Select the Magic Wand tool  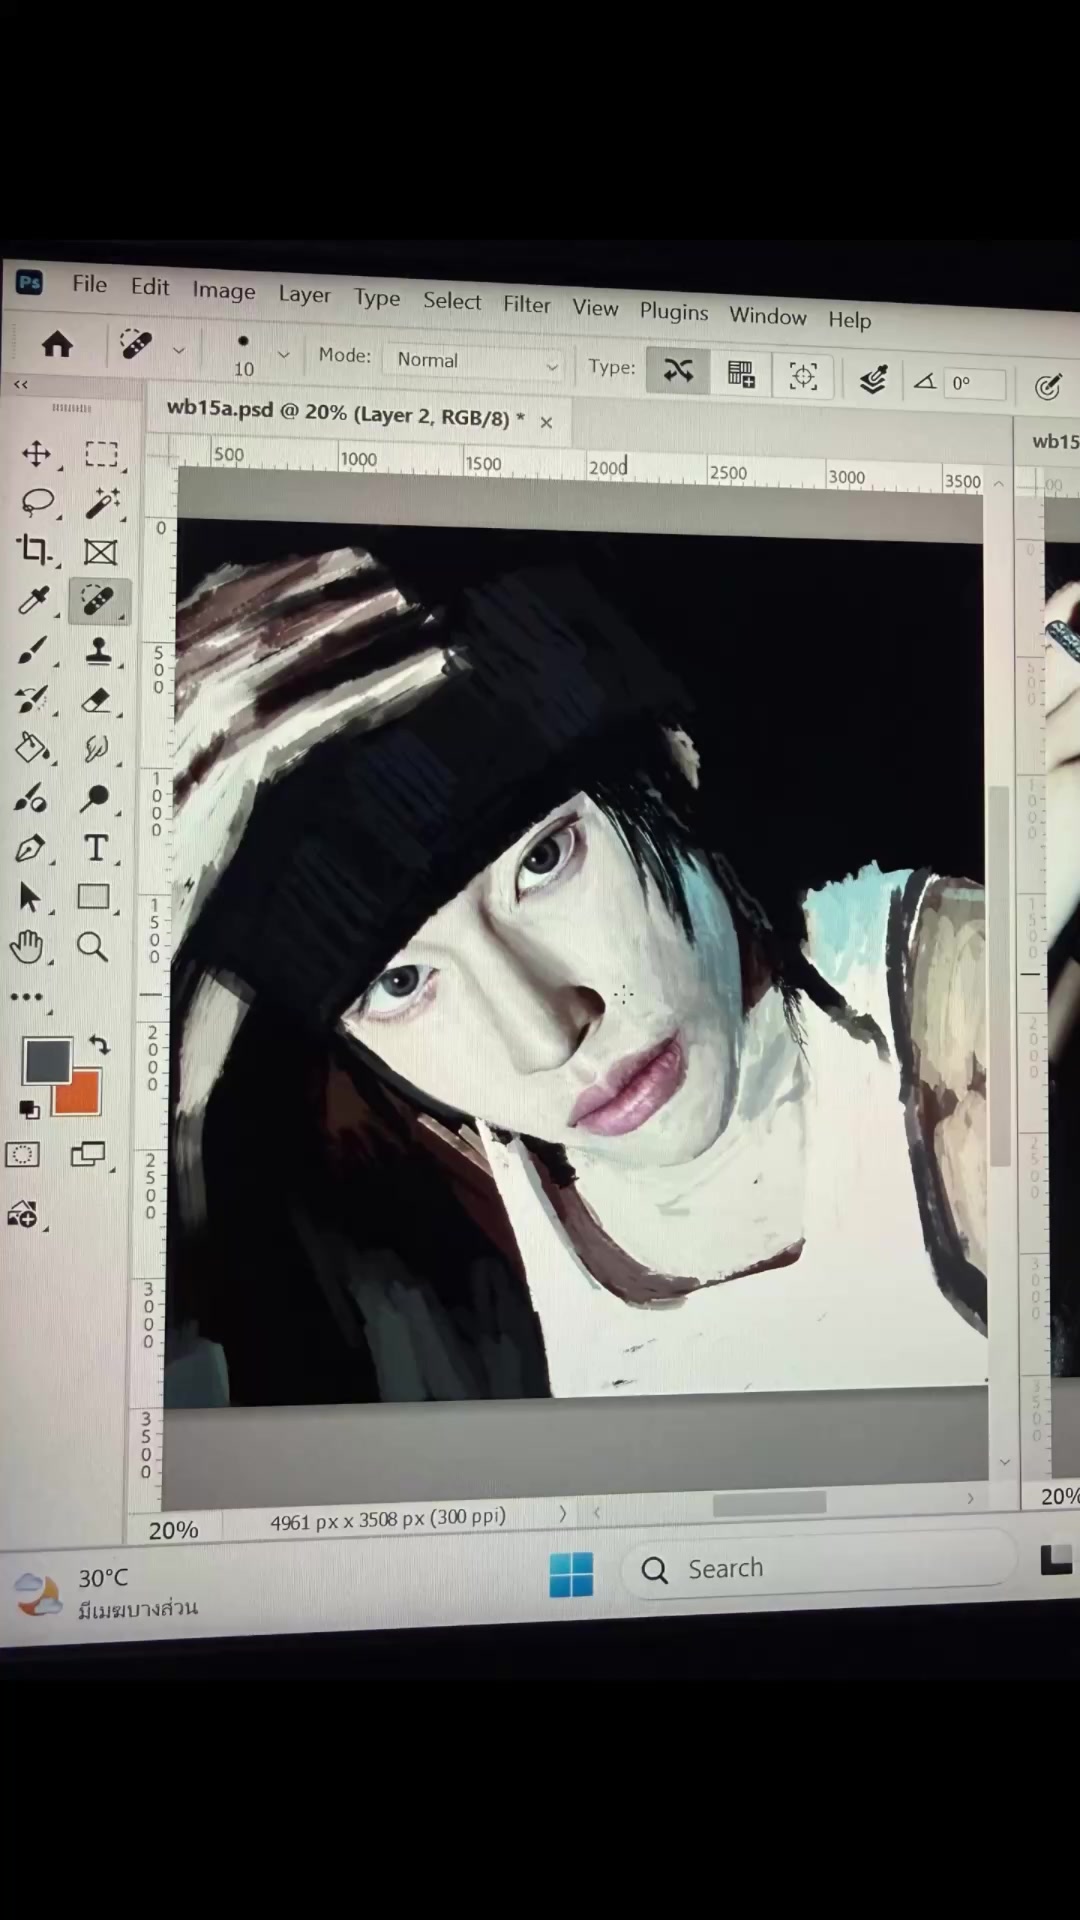pos(101,503)
